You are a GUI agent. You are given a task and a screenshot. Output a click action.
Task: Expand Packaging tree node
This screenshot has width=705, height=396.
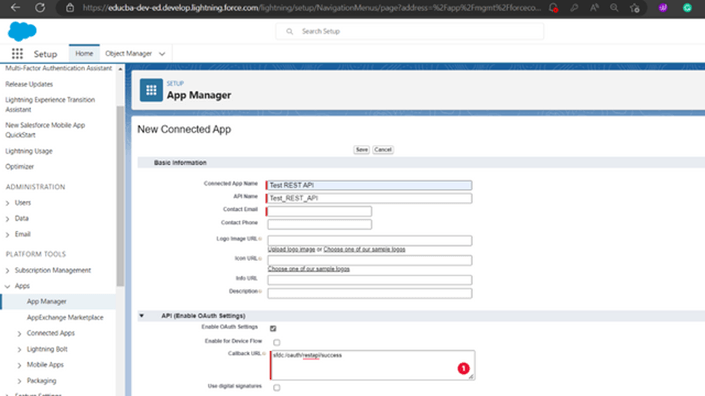pos(19,381)
